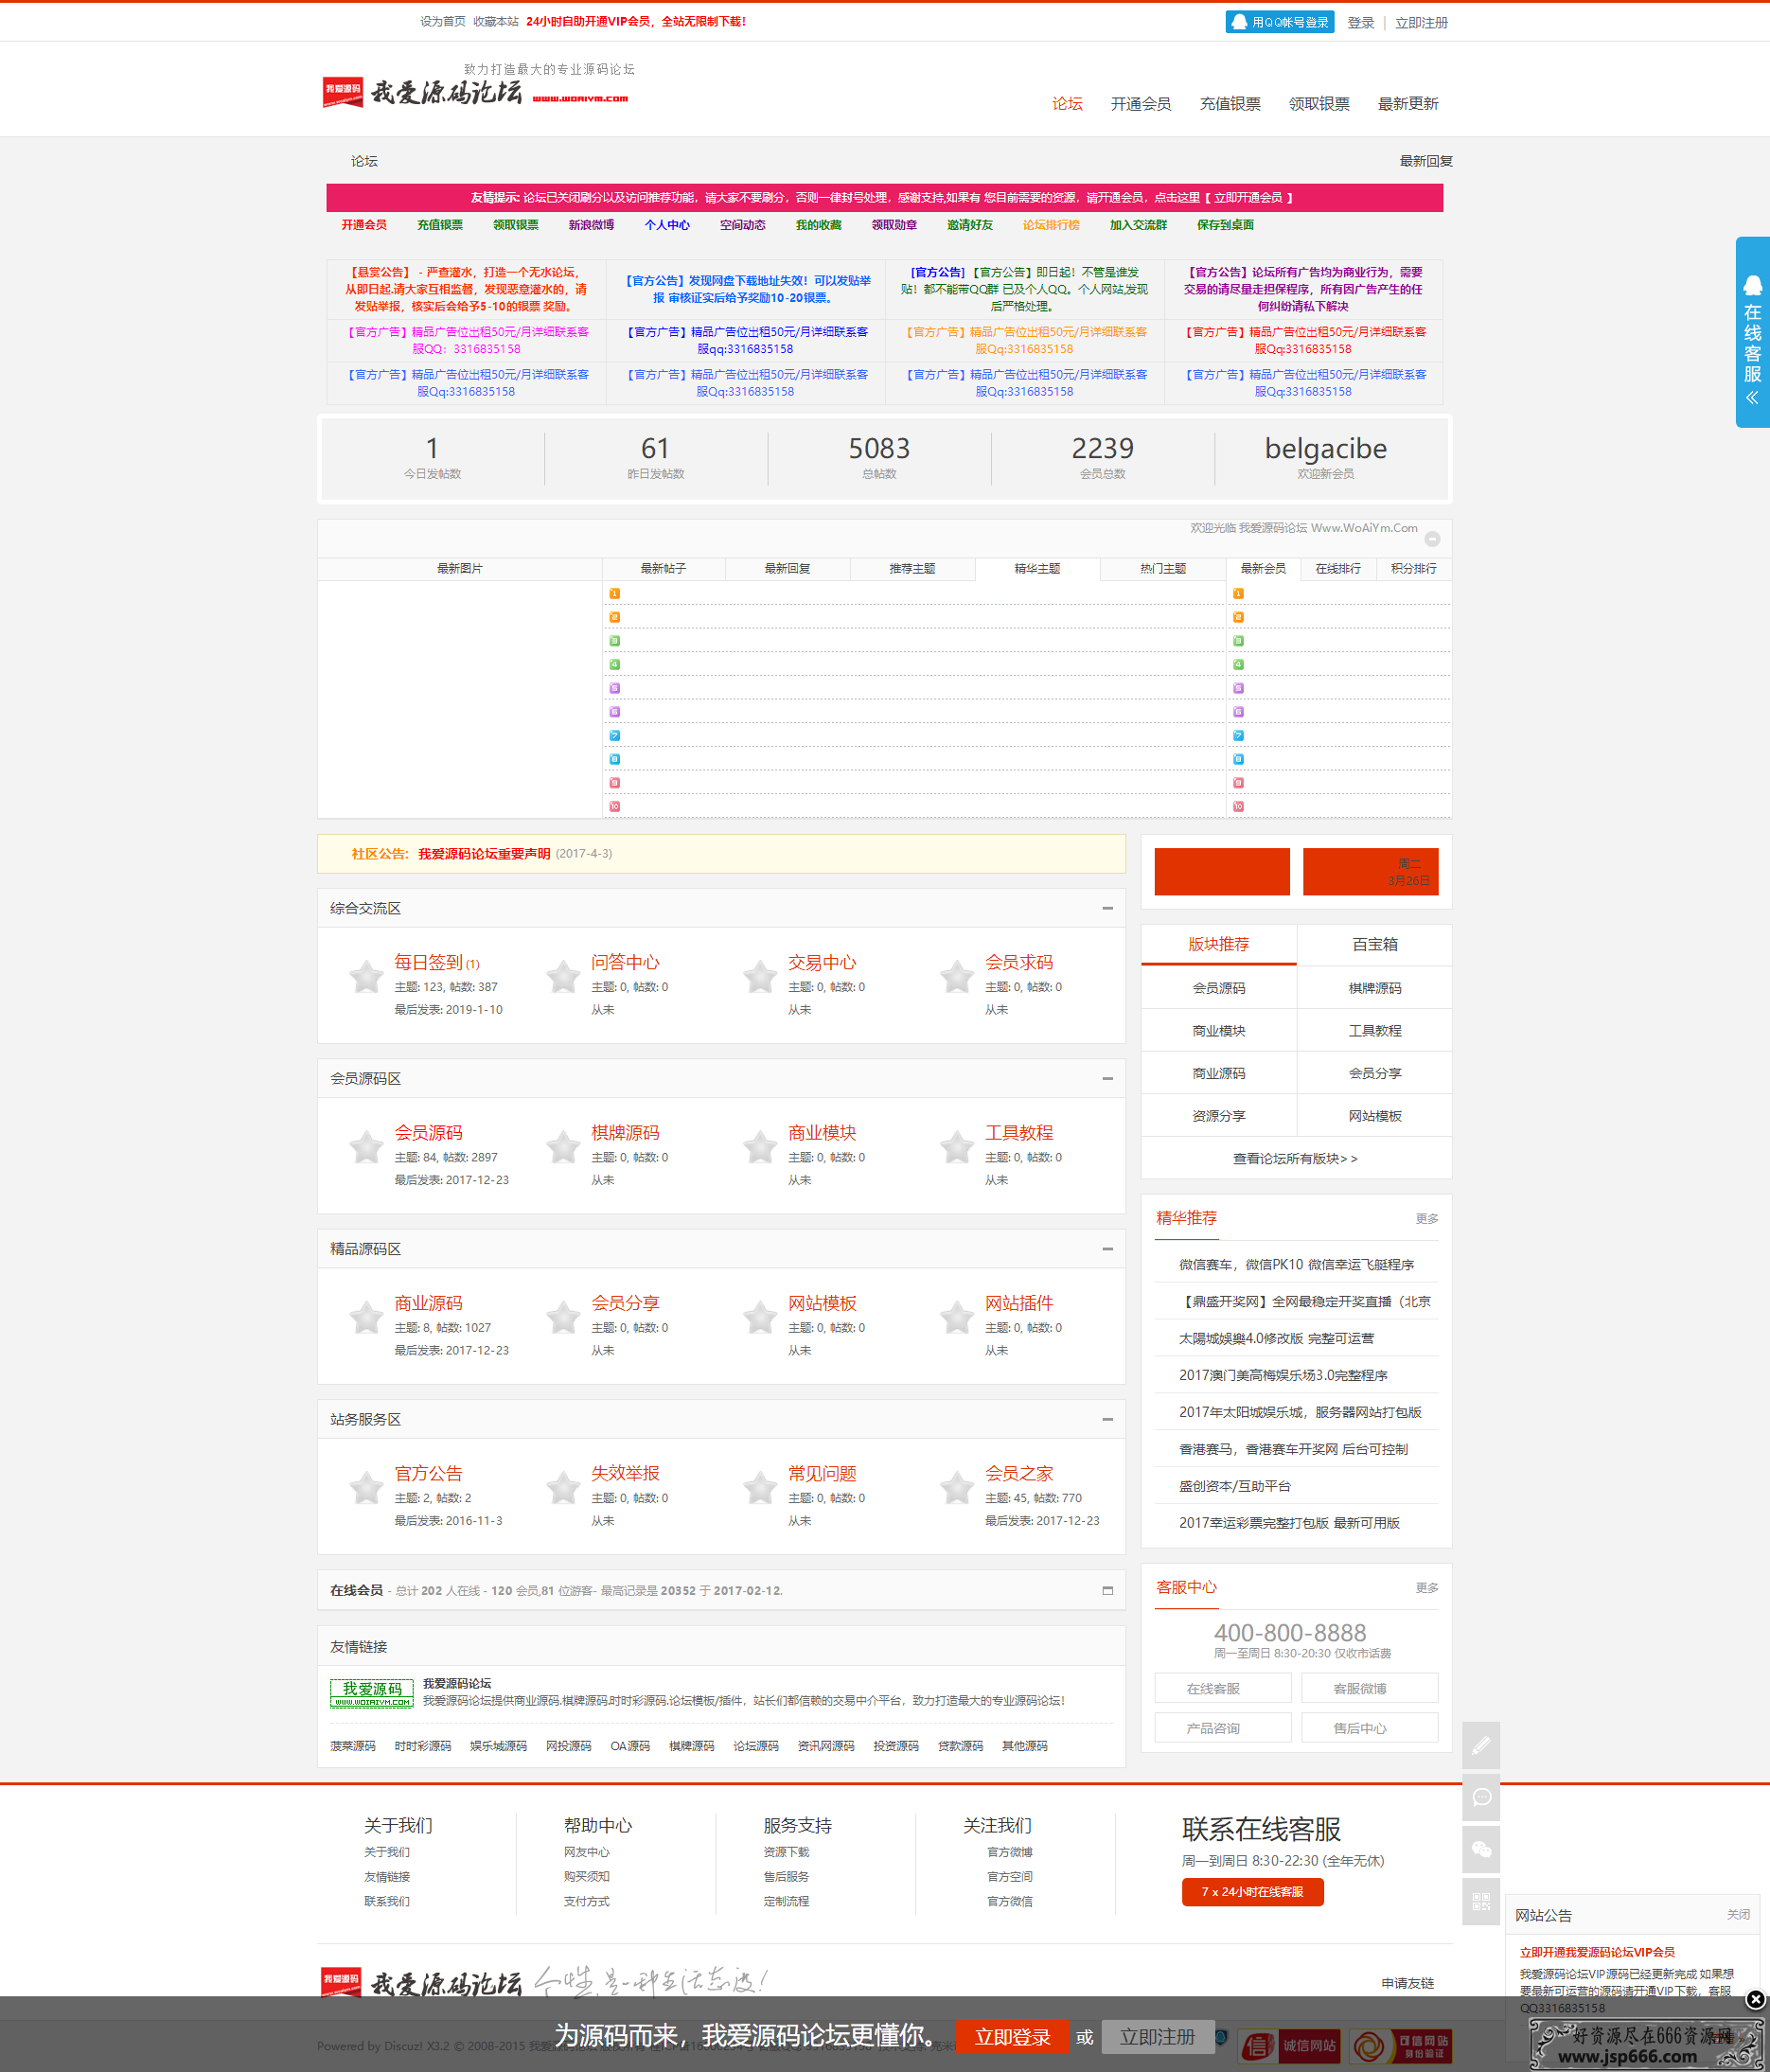Switch to the 最新回复 tab
This screenshot has width=1770, height=2072.
pyautogui.click(x=787, y=568)
